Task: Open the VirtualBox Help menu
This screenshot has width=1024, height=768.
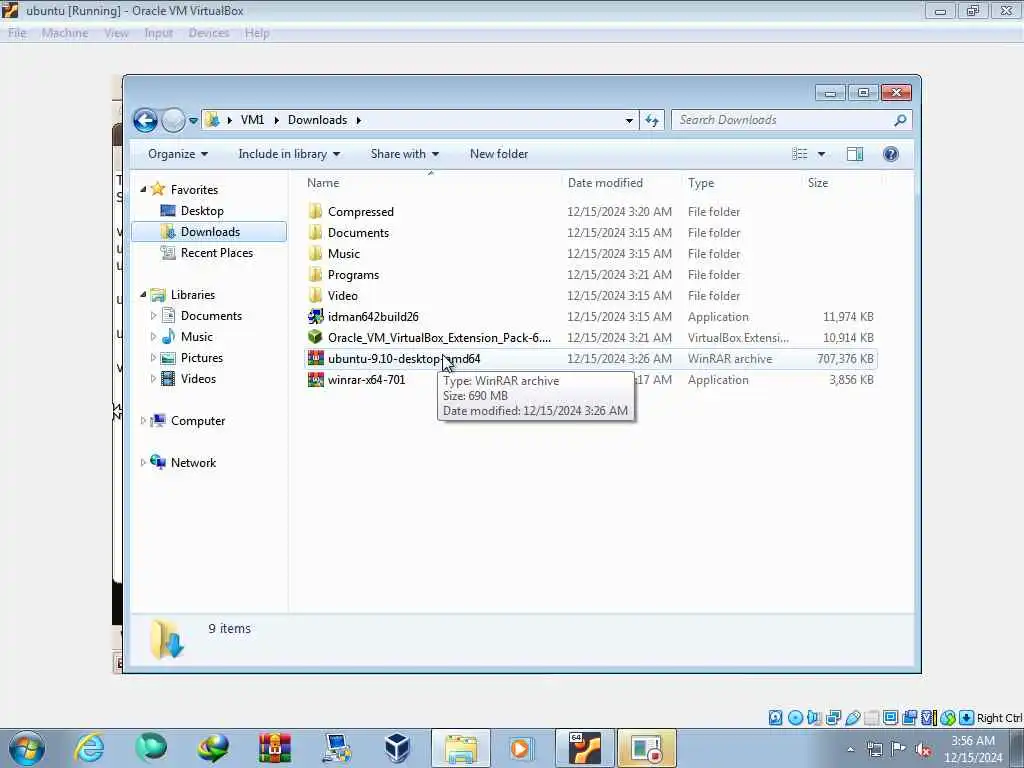Action: pyautogui.click(x=257, y=33)
